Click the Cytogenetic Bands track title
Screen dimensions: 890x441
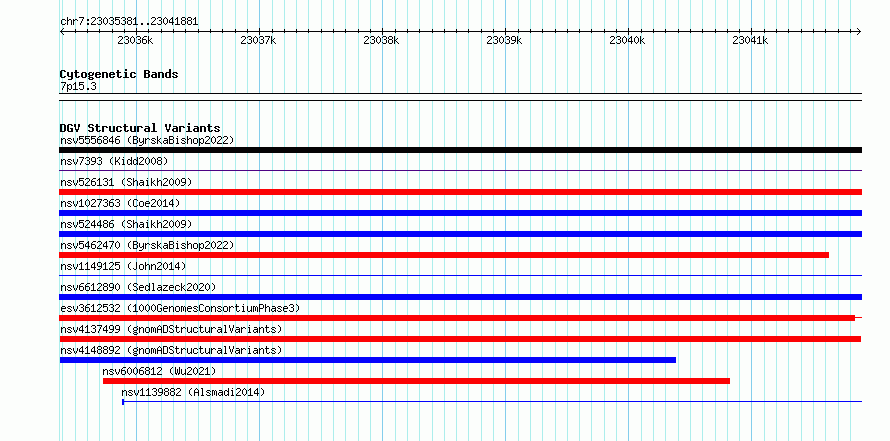click(119, 74)
